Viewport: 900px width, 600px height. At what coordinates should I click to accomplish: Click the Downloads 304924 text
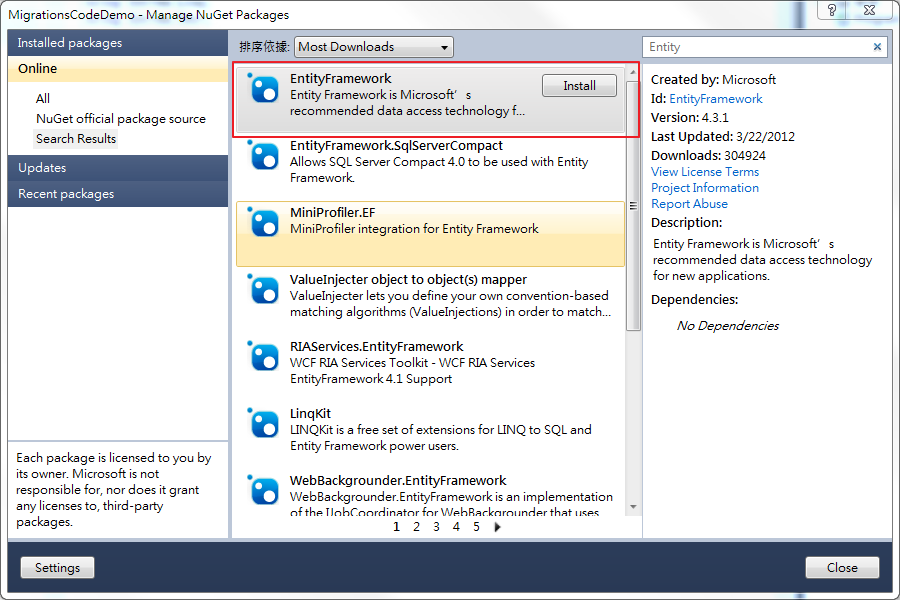click(708, 156)
